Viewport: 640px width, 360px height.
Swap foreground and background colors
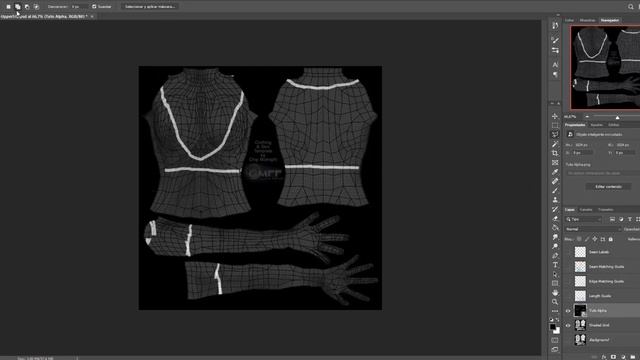pyautogui.click(x=558, y=320)
